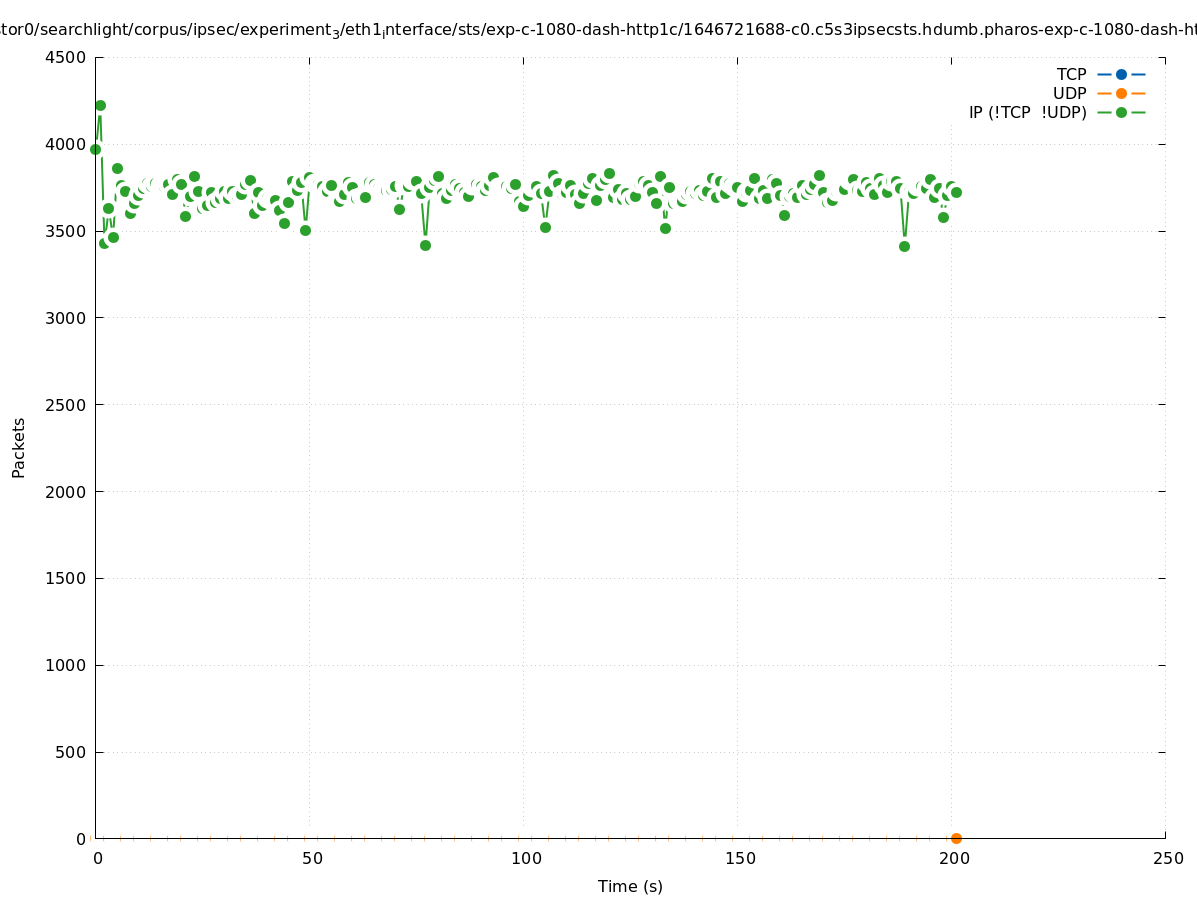
Task: Toggle the UDP series via its legend label
Action: (1069, 93)
